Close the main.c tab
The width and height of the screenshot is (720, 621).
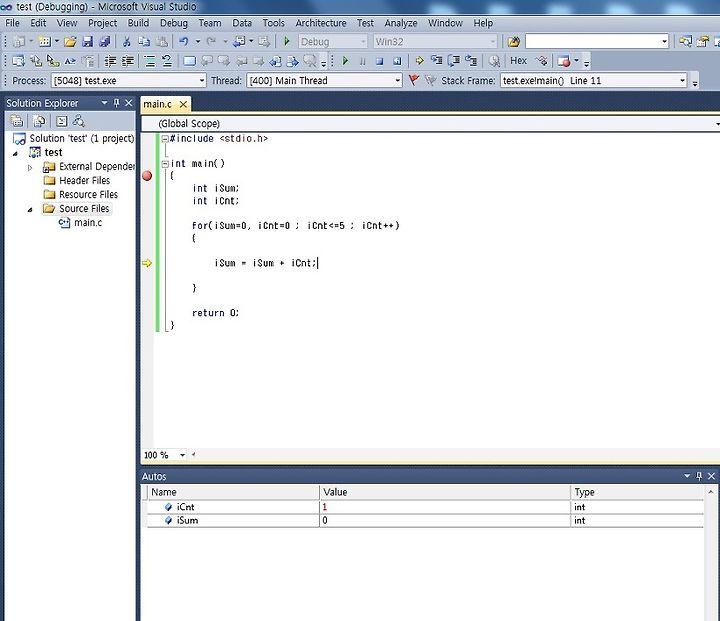tap(183, 104)
